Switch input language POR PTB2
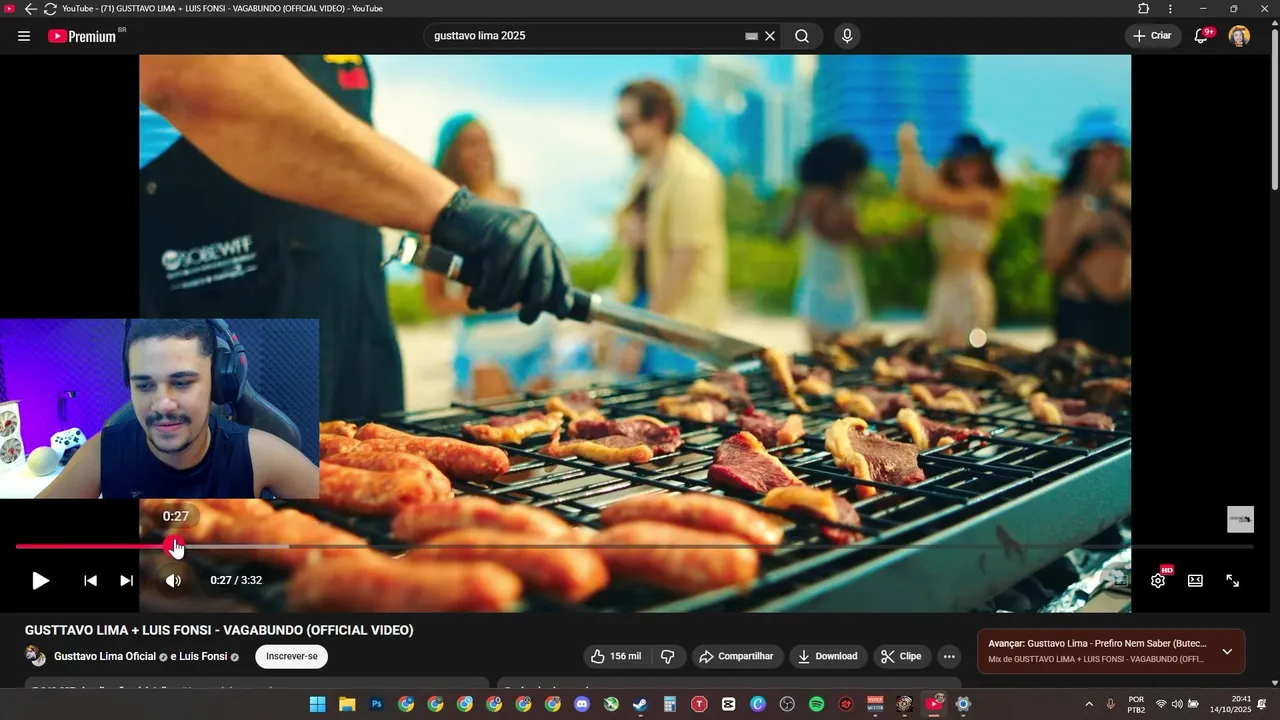This screenshot has width=1280, height=720. [x=1137, y=704]
